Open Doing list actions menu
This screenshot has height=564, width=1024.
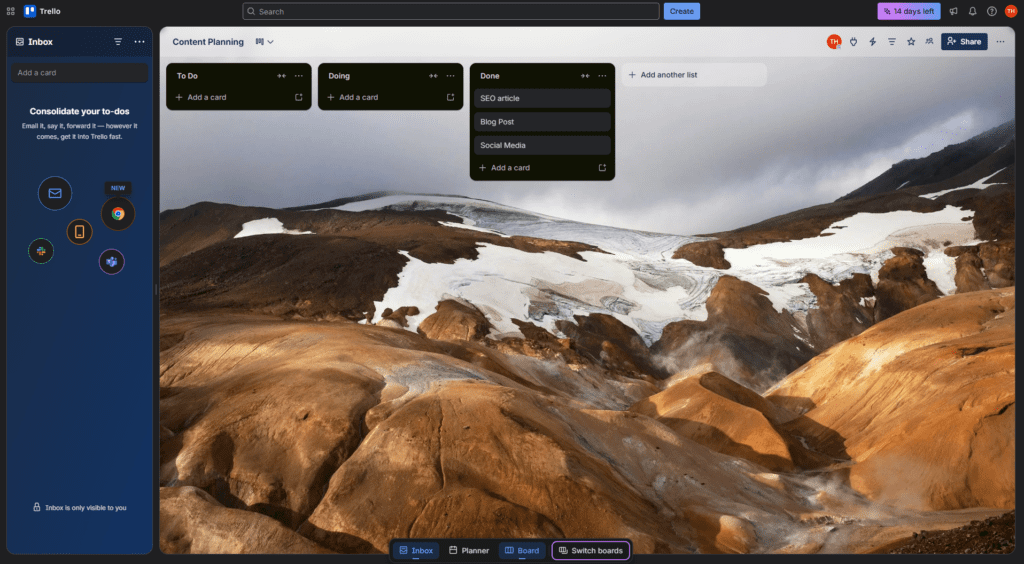coord(450,76)
